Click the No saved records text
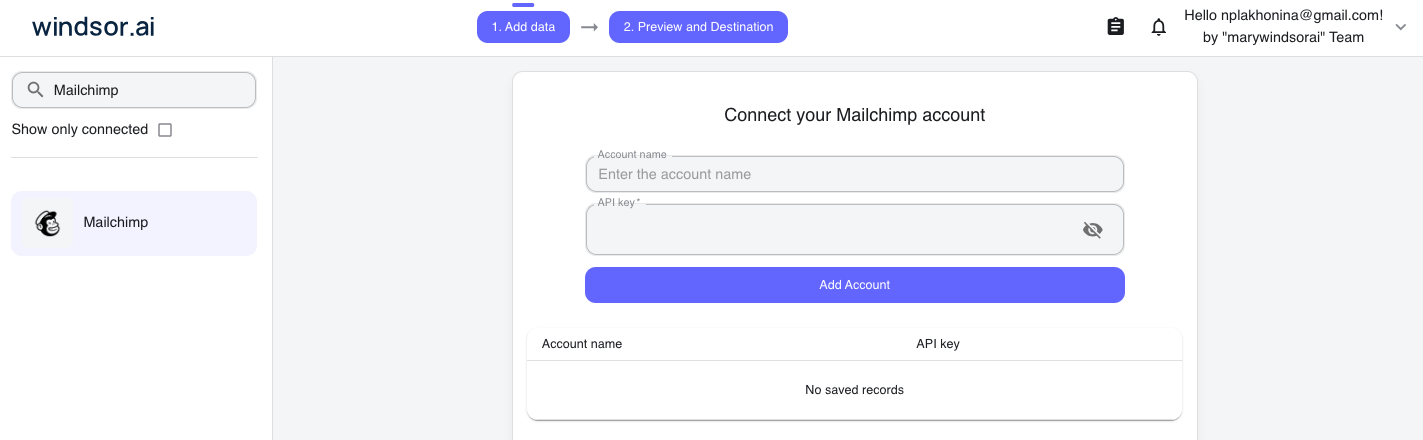1423x440 pixels. pos(854,390)
